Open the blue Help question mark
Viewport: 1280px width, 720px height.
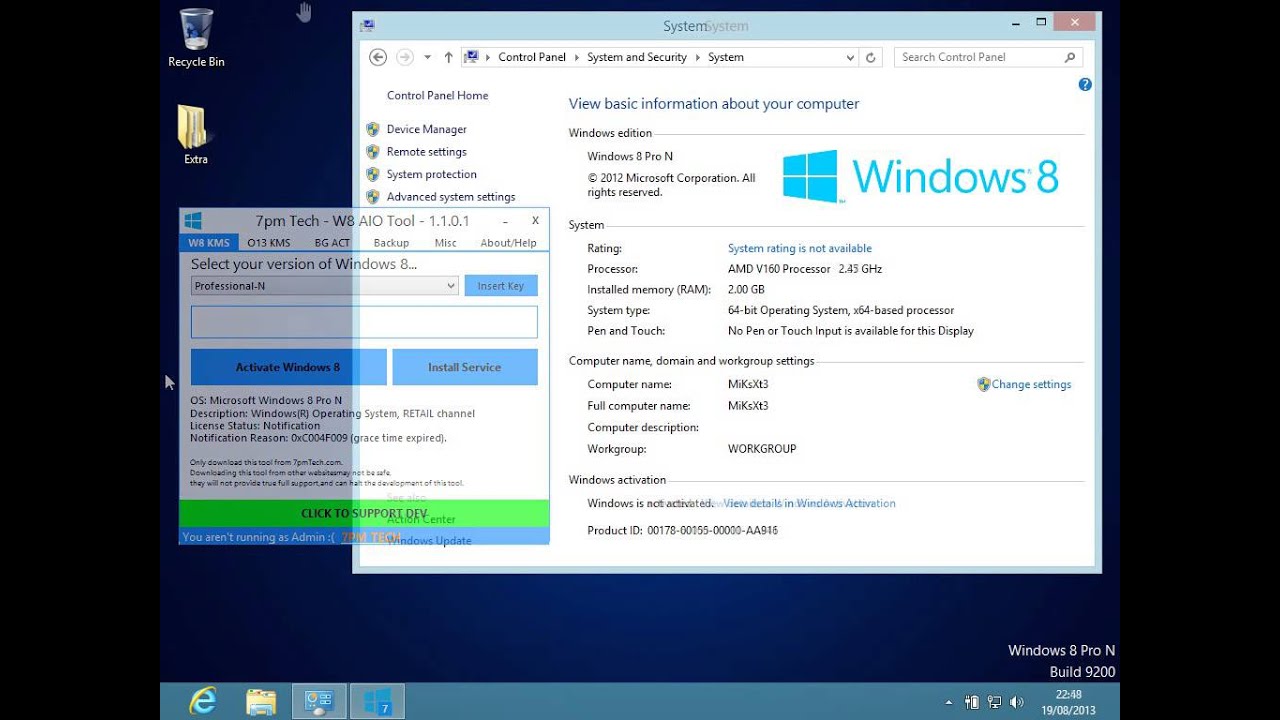coord(1085,85)
